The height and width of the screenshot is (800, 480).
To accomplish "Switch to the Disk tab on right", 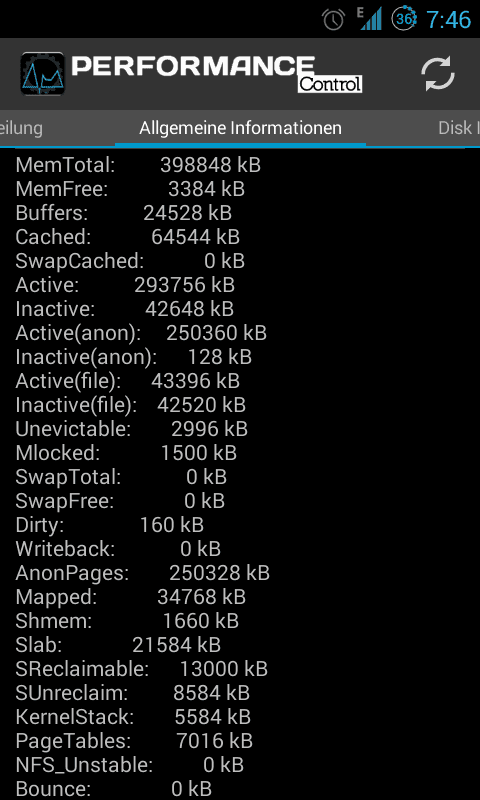I will coord(459,128).
